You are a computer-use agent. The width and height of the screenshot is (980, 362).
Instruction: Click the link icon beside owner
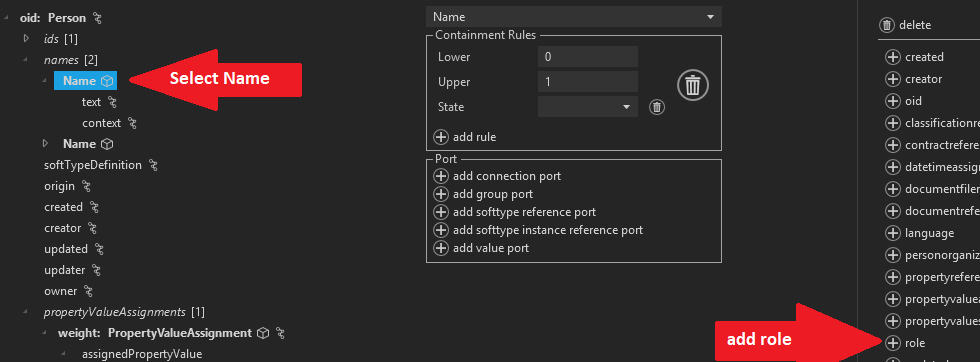pos(88,291)
